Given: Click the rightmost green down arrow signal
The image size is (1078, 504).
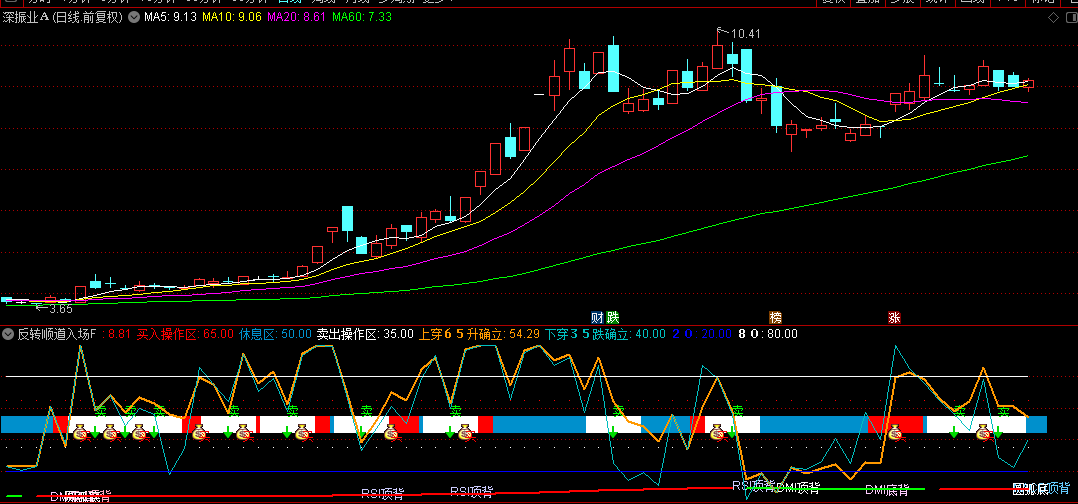Looking at the screenshot, I should pos(998,434).
